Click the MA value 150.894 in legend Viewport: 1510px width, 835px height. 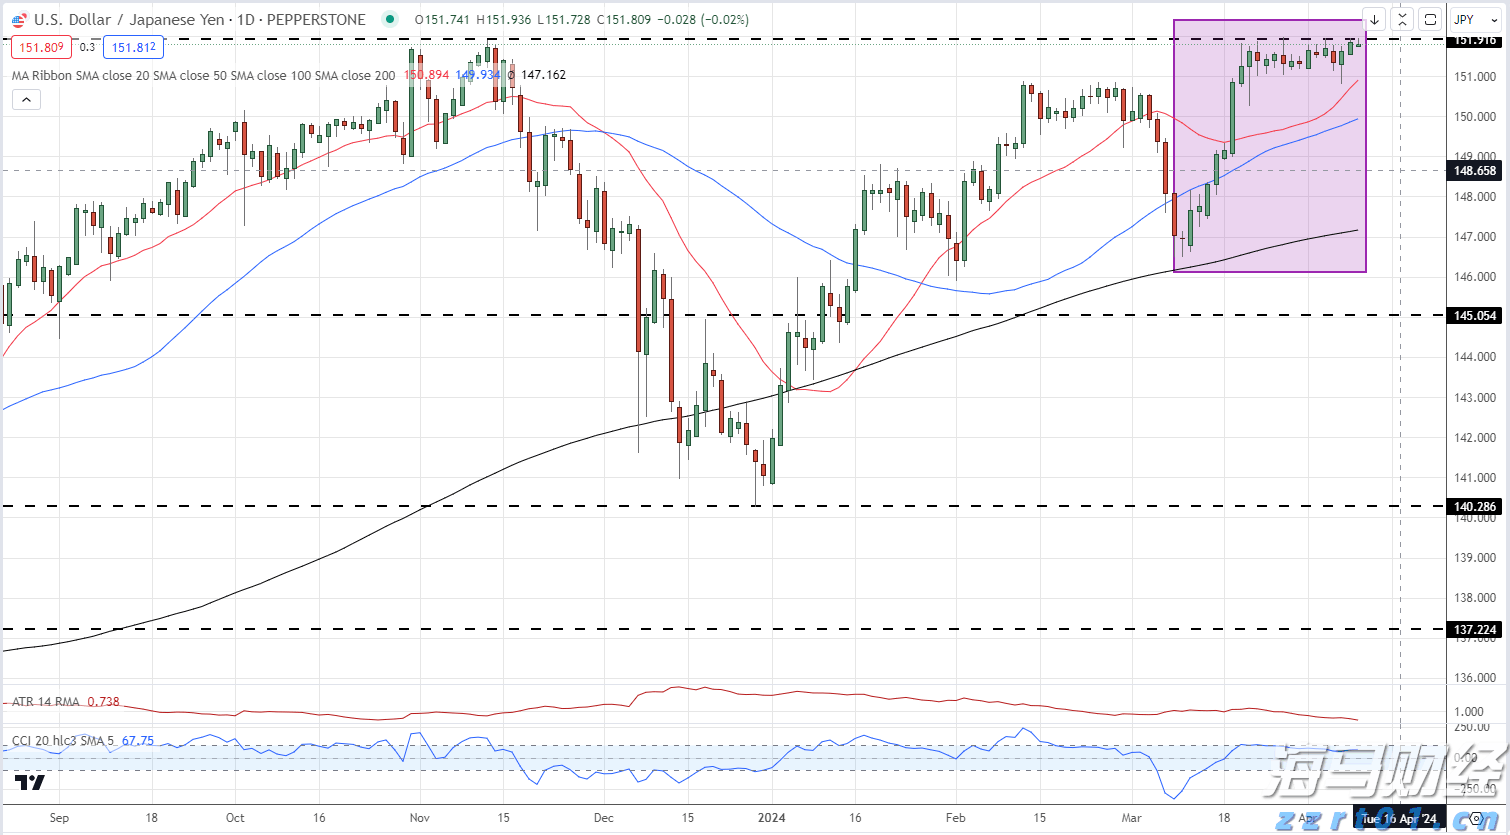click(x=427, y=75)
